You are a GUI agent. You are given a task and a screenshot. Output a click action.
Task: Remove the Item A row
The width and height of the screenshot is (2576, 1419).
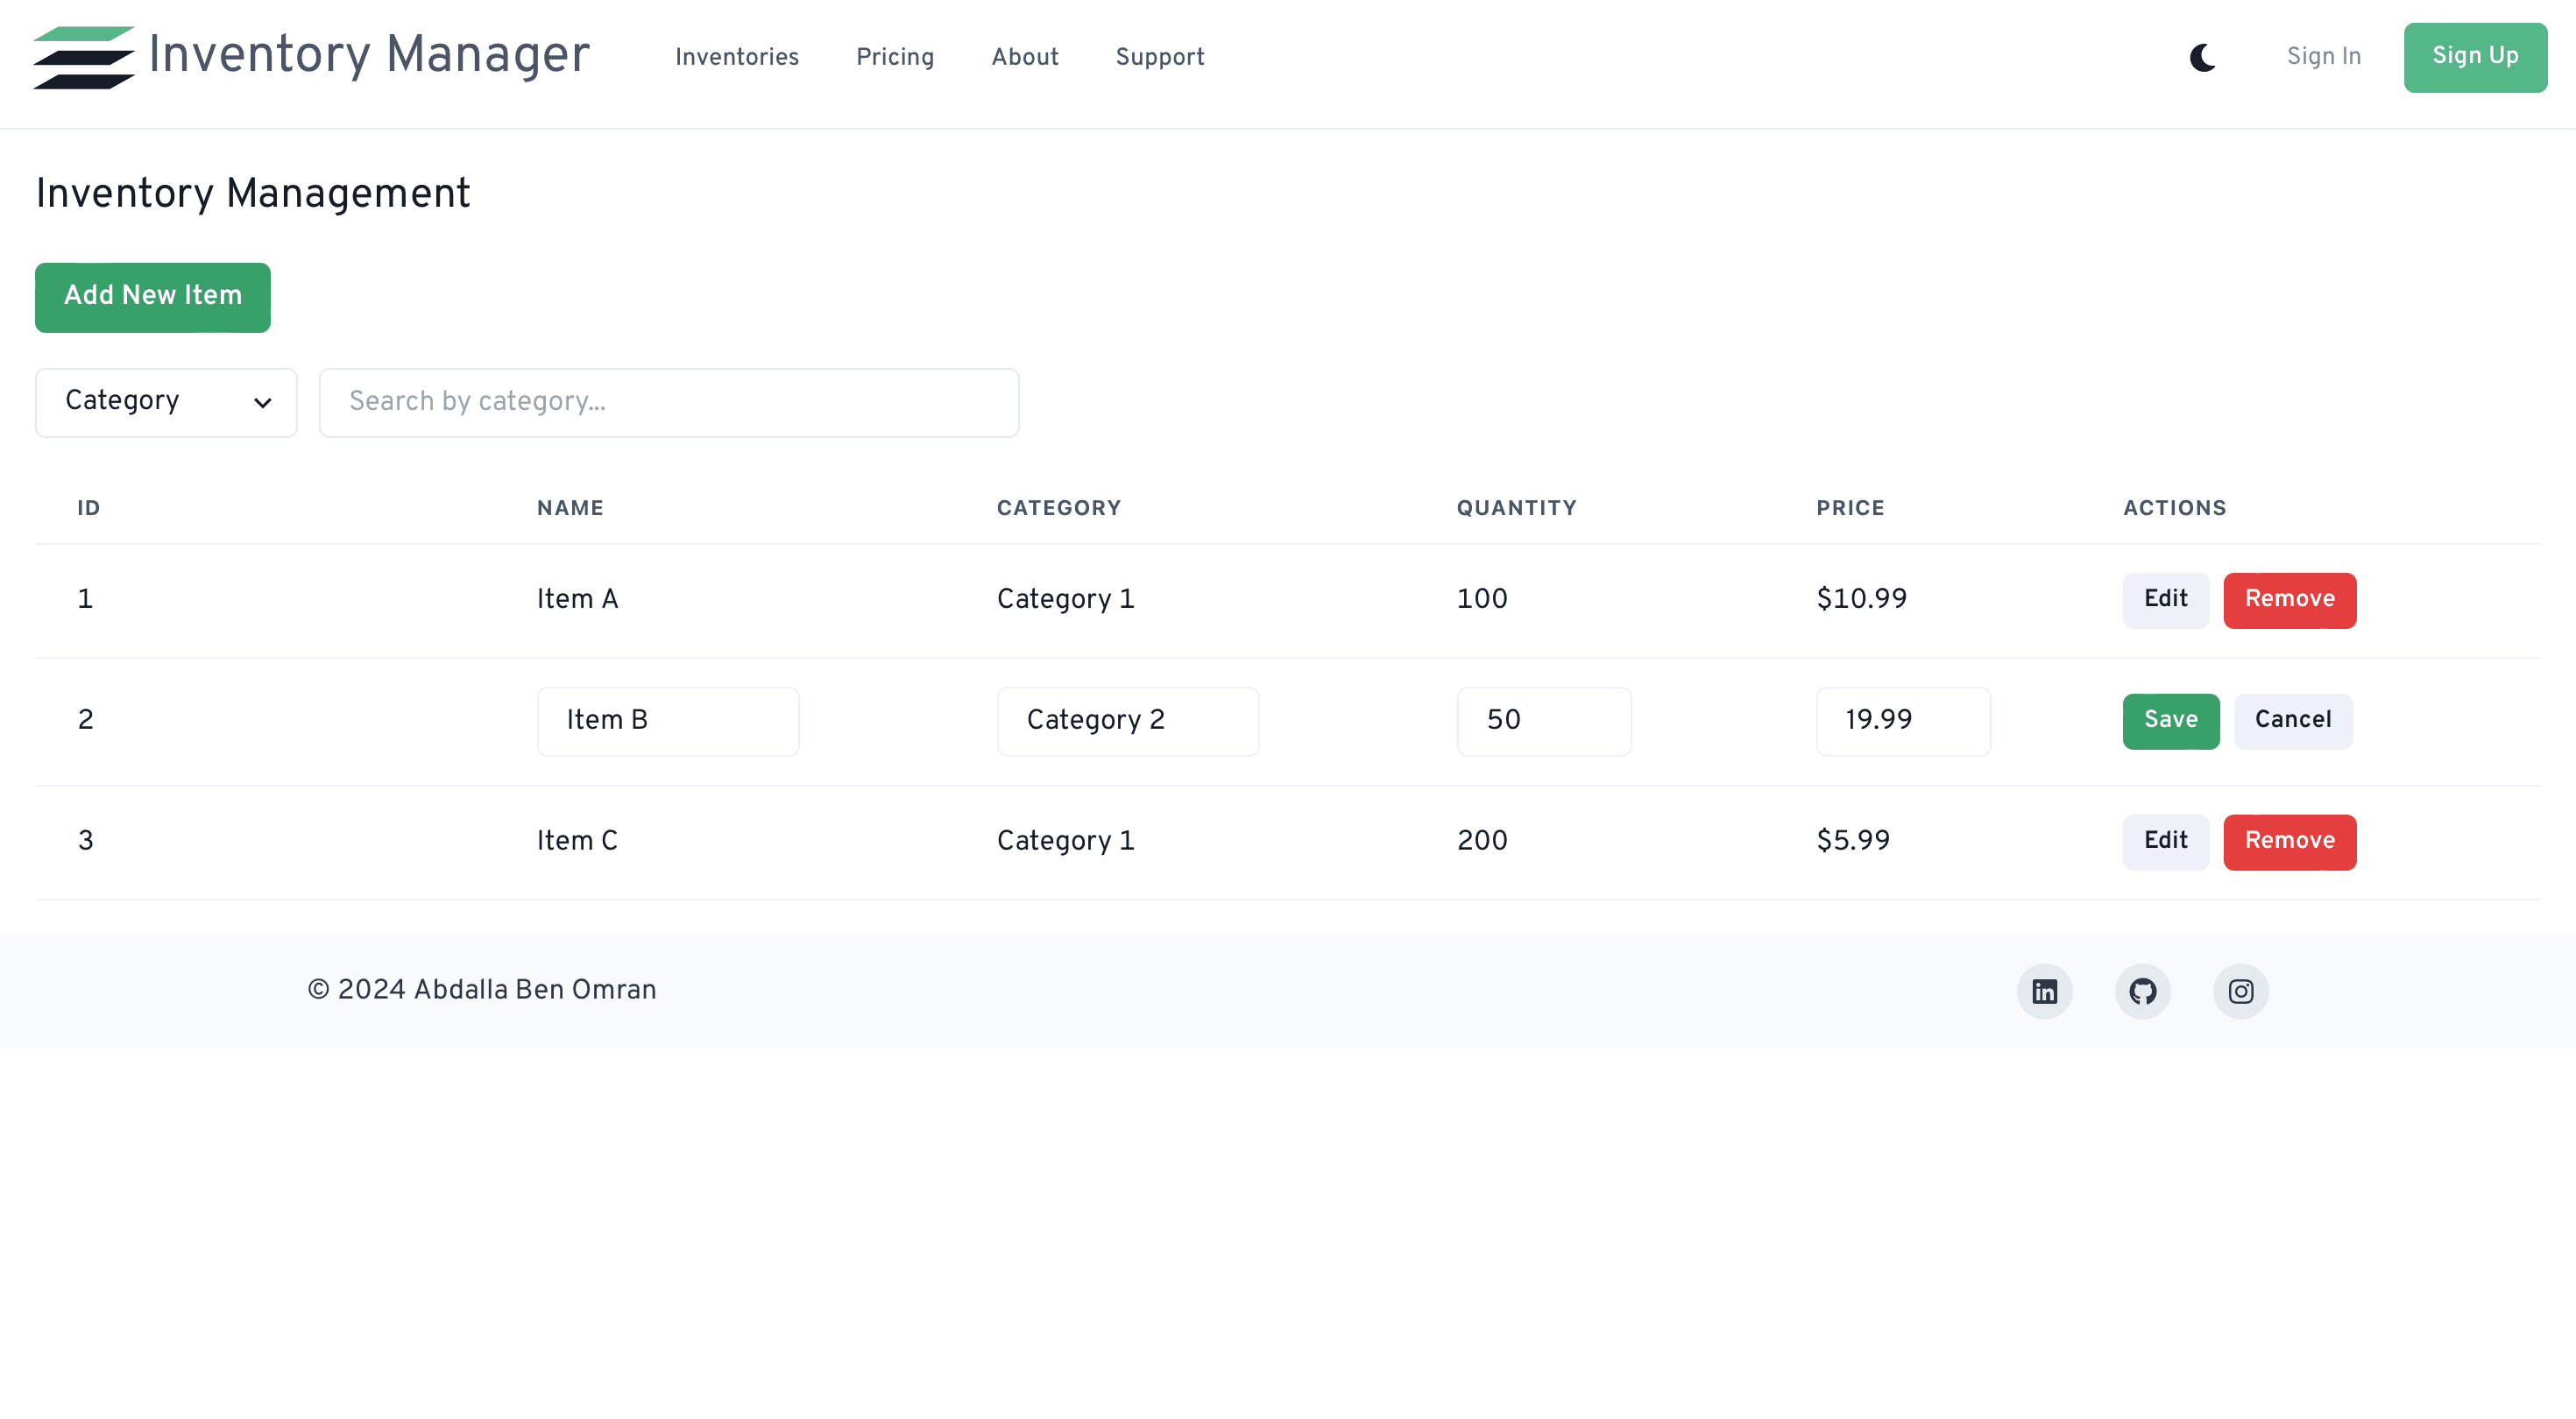tap(2289, 600)
